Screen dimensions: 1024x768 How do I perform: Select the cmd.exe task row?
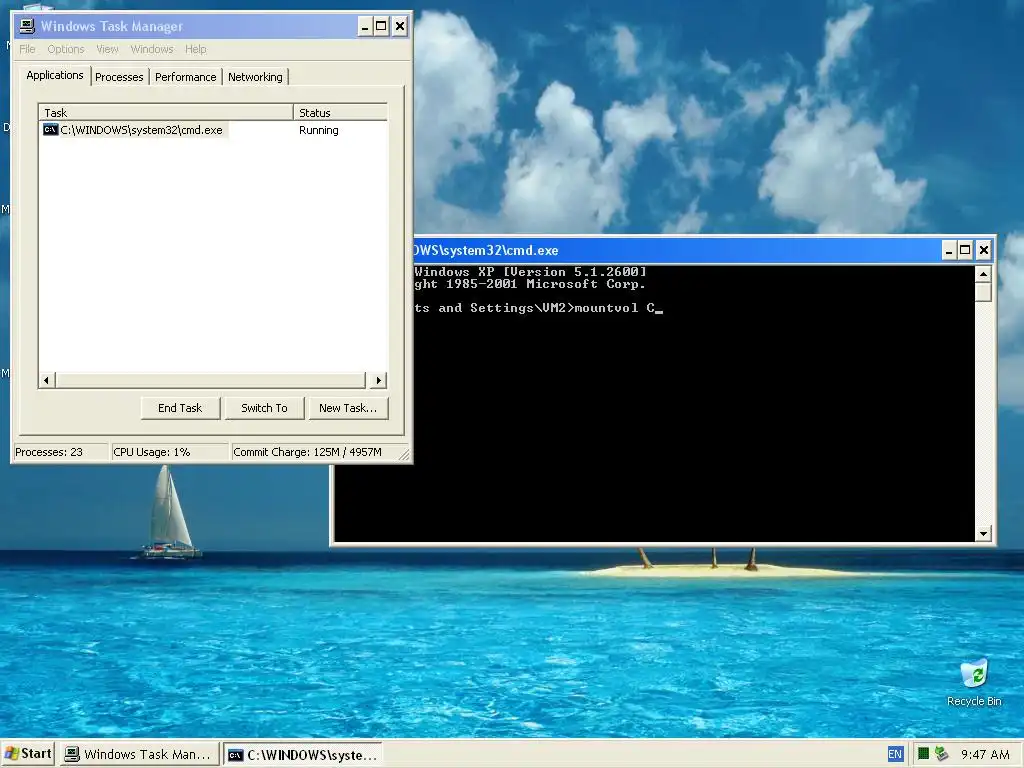coord(214,130)
